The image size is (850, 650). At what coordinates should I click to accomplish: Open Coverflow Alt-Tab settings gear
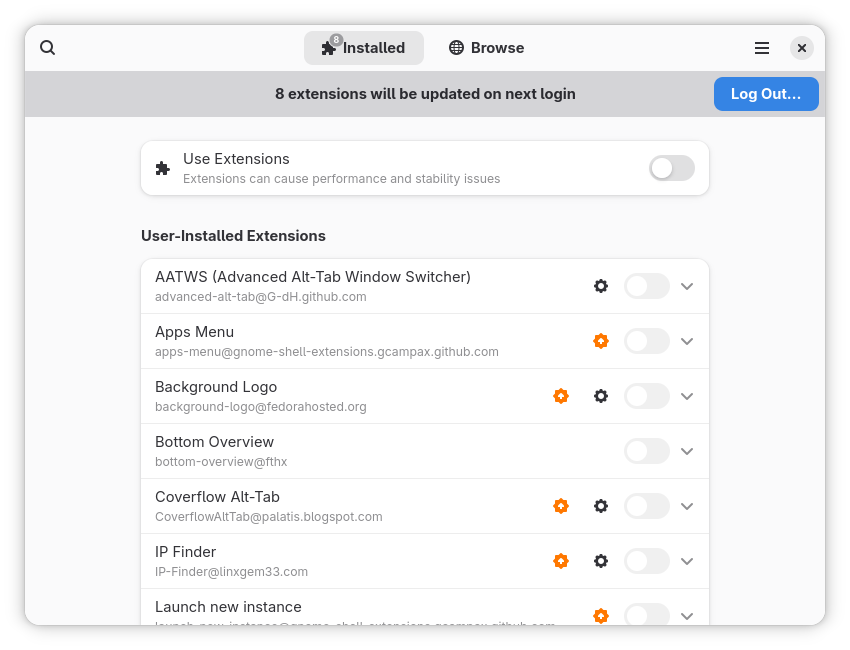pos(601,506)
